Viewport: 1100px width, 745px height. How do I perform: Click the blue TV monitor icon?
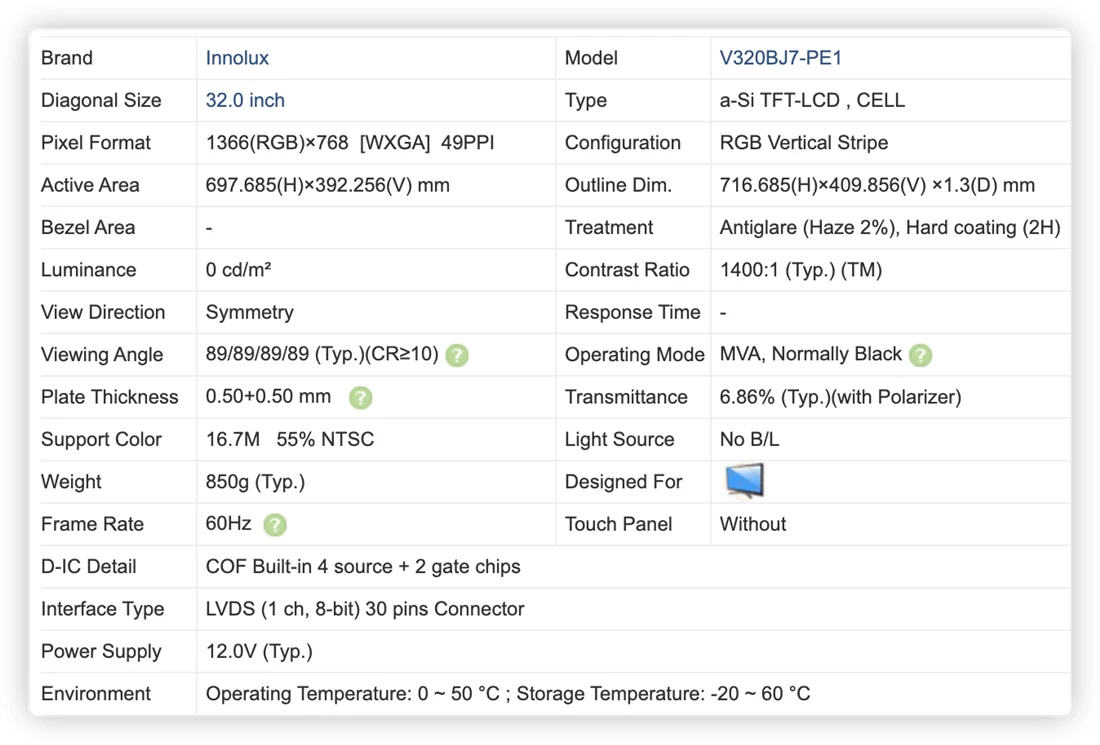[744, 481]
